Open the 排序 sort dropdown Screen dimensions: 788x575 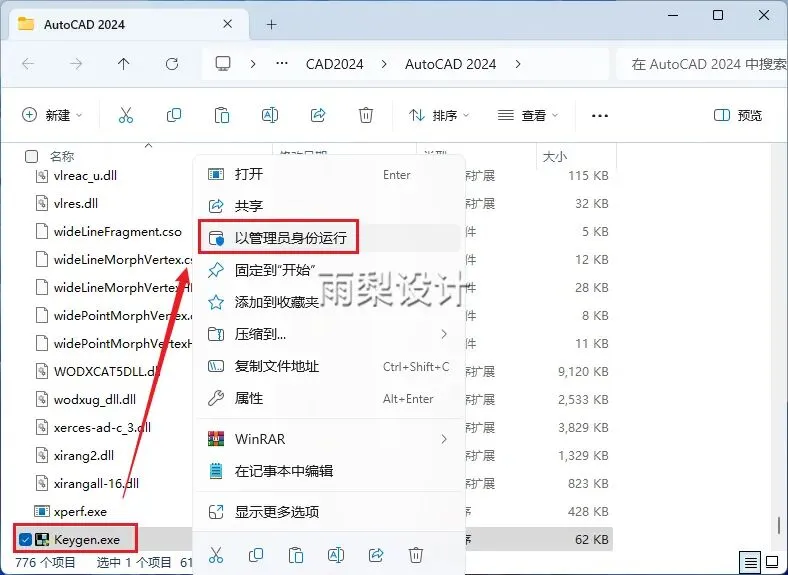pyautogui.click(x=439, y=116)
